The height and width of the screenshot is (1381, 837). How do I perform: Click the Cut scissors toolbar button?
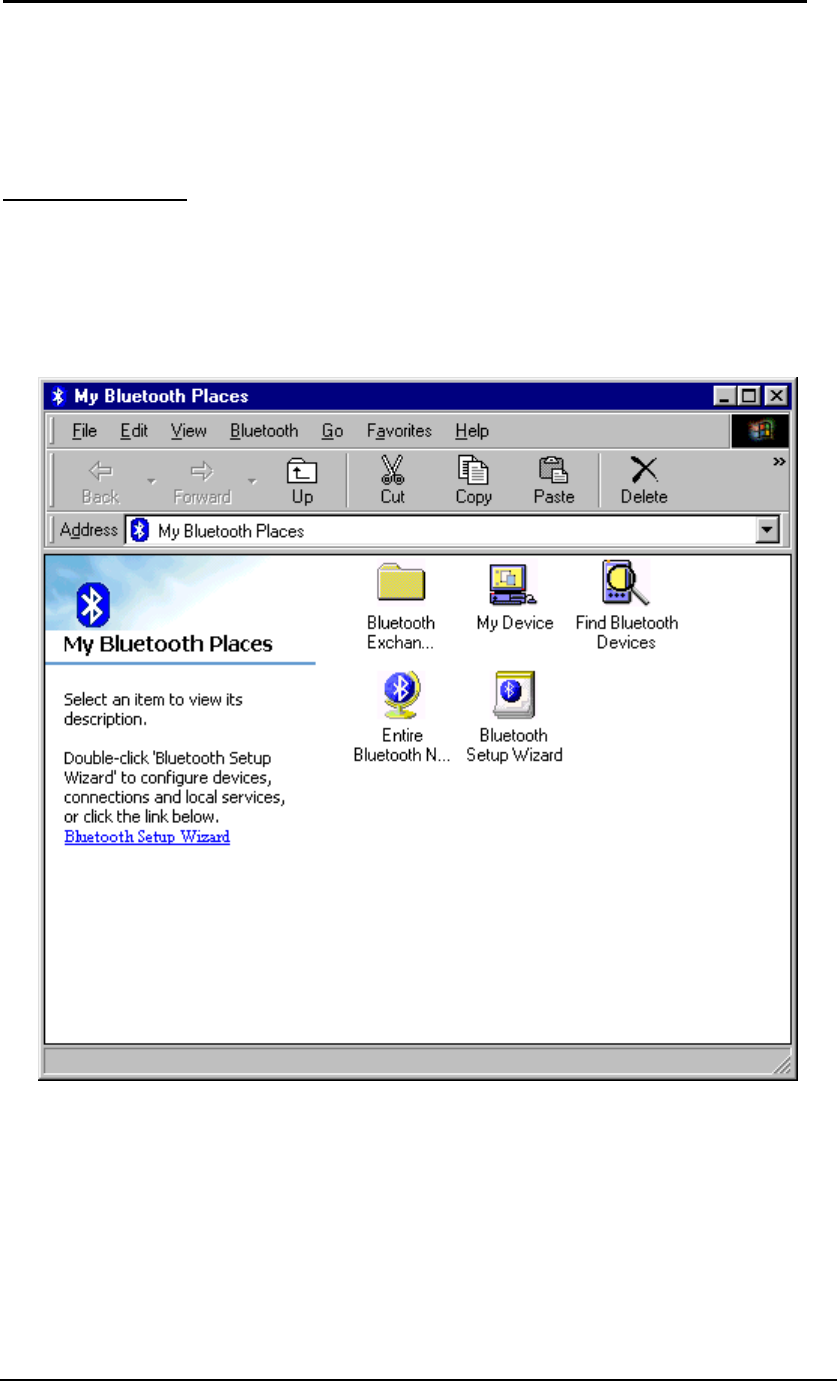coord(392,479)
